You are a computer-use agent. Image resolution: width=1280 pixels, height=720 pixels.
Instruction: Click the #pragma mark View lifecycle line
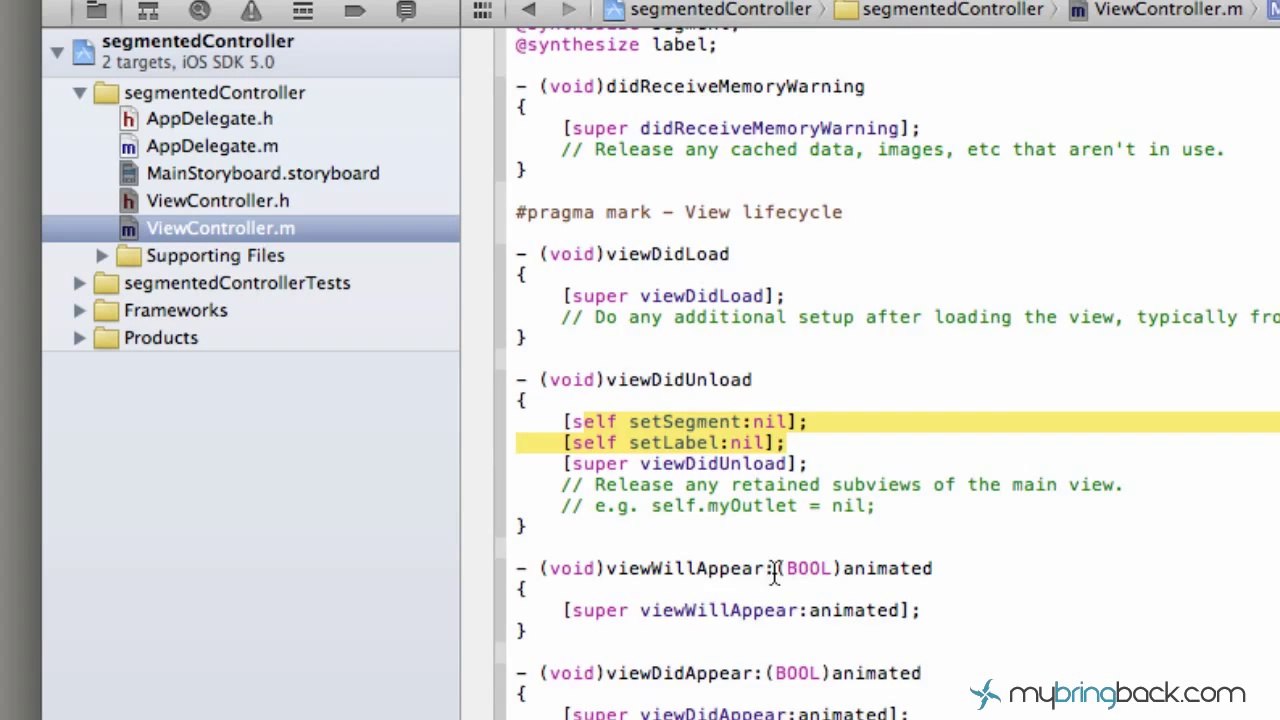point(679,213)
